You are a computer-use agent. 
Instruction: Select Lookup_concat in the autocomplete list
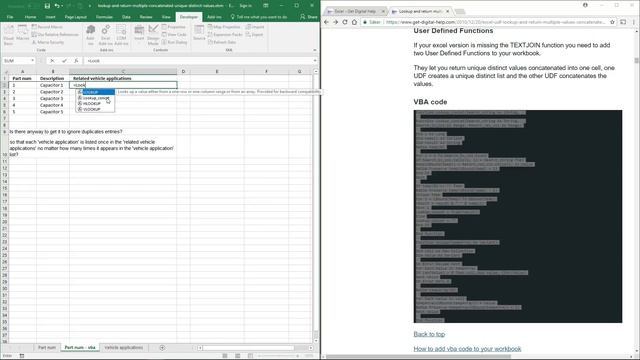[96, 98]
